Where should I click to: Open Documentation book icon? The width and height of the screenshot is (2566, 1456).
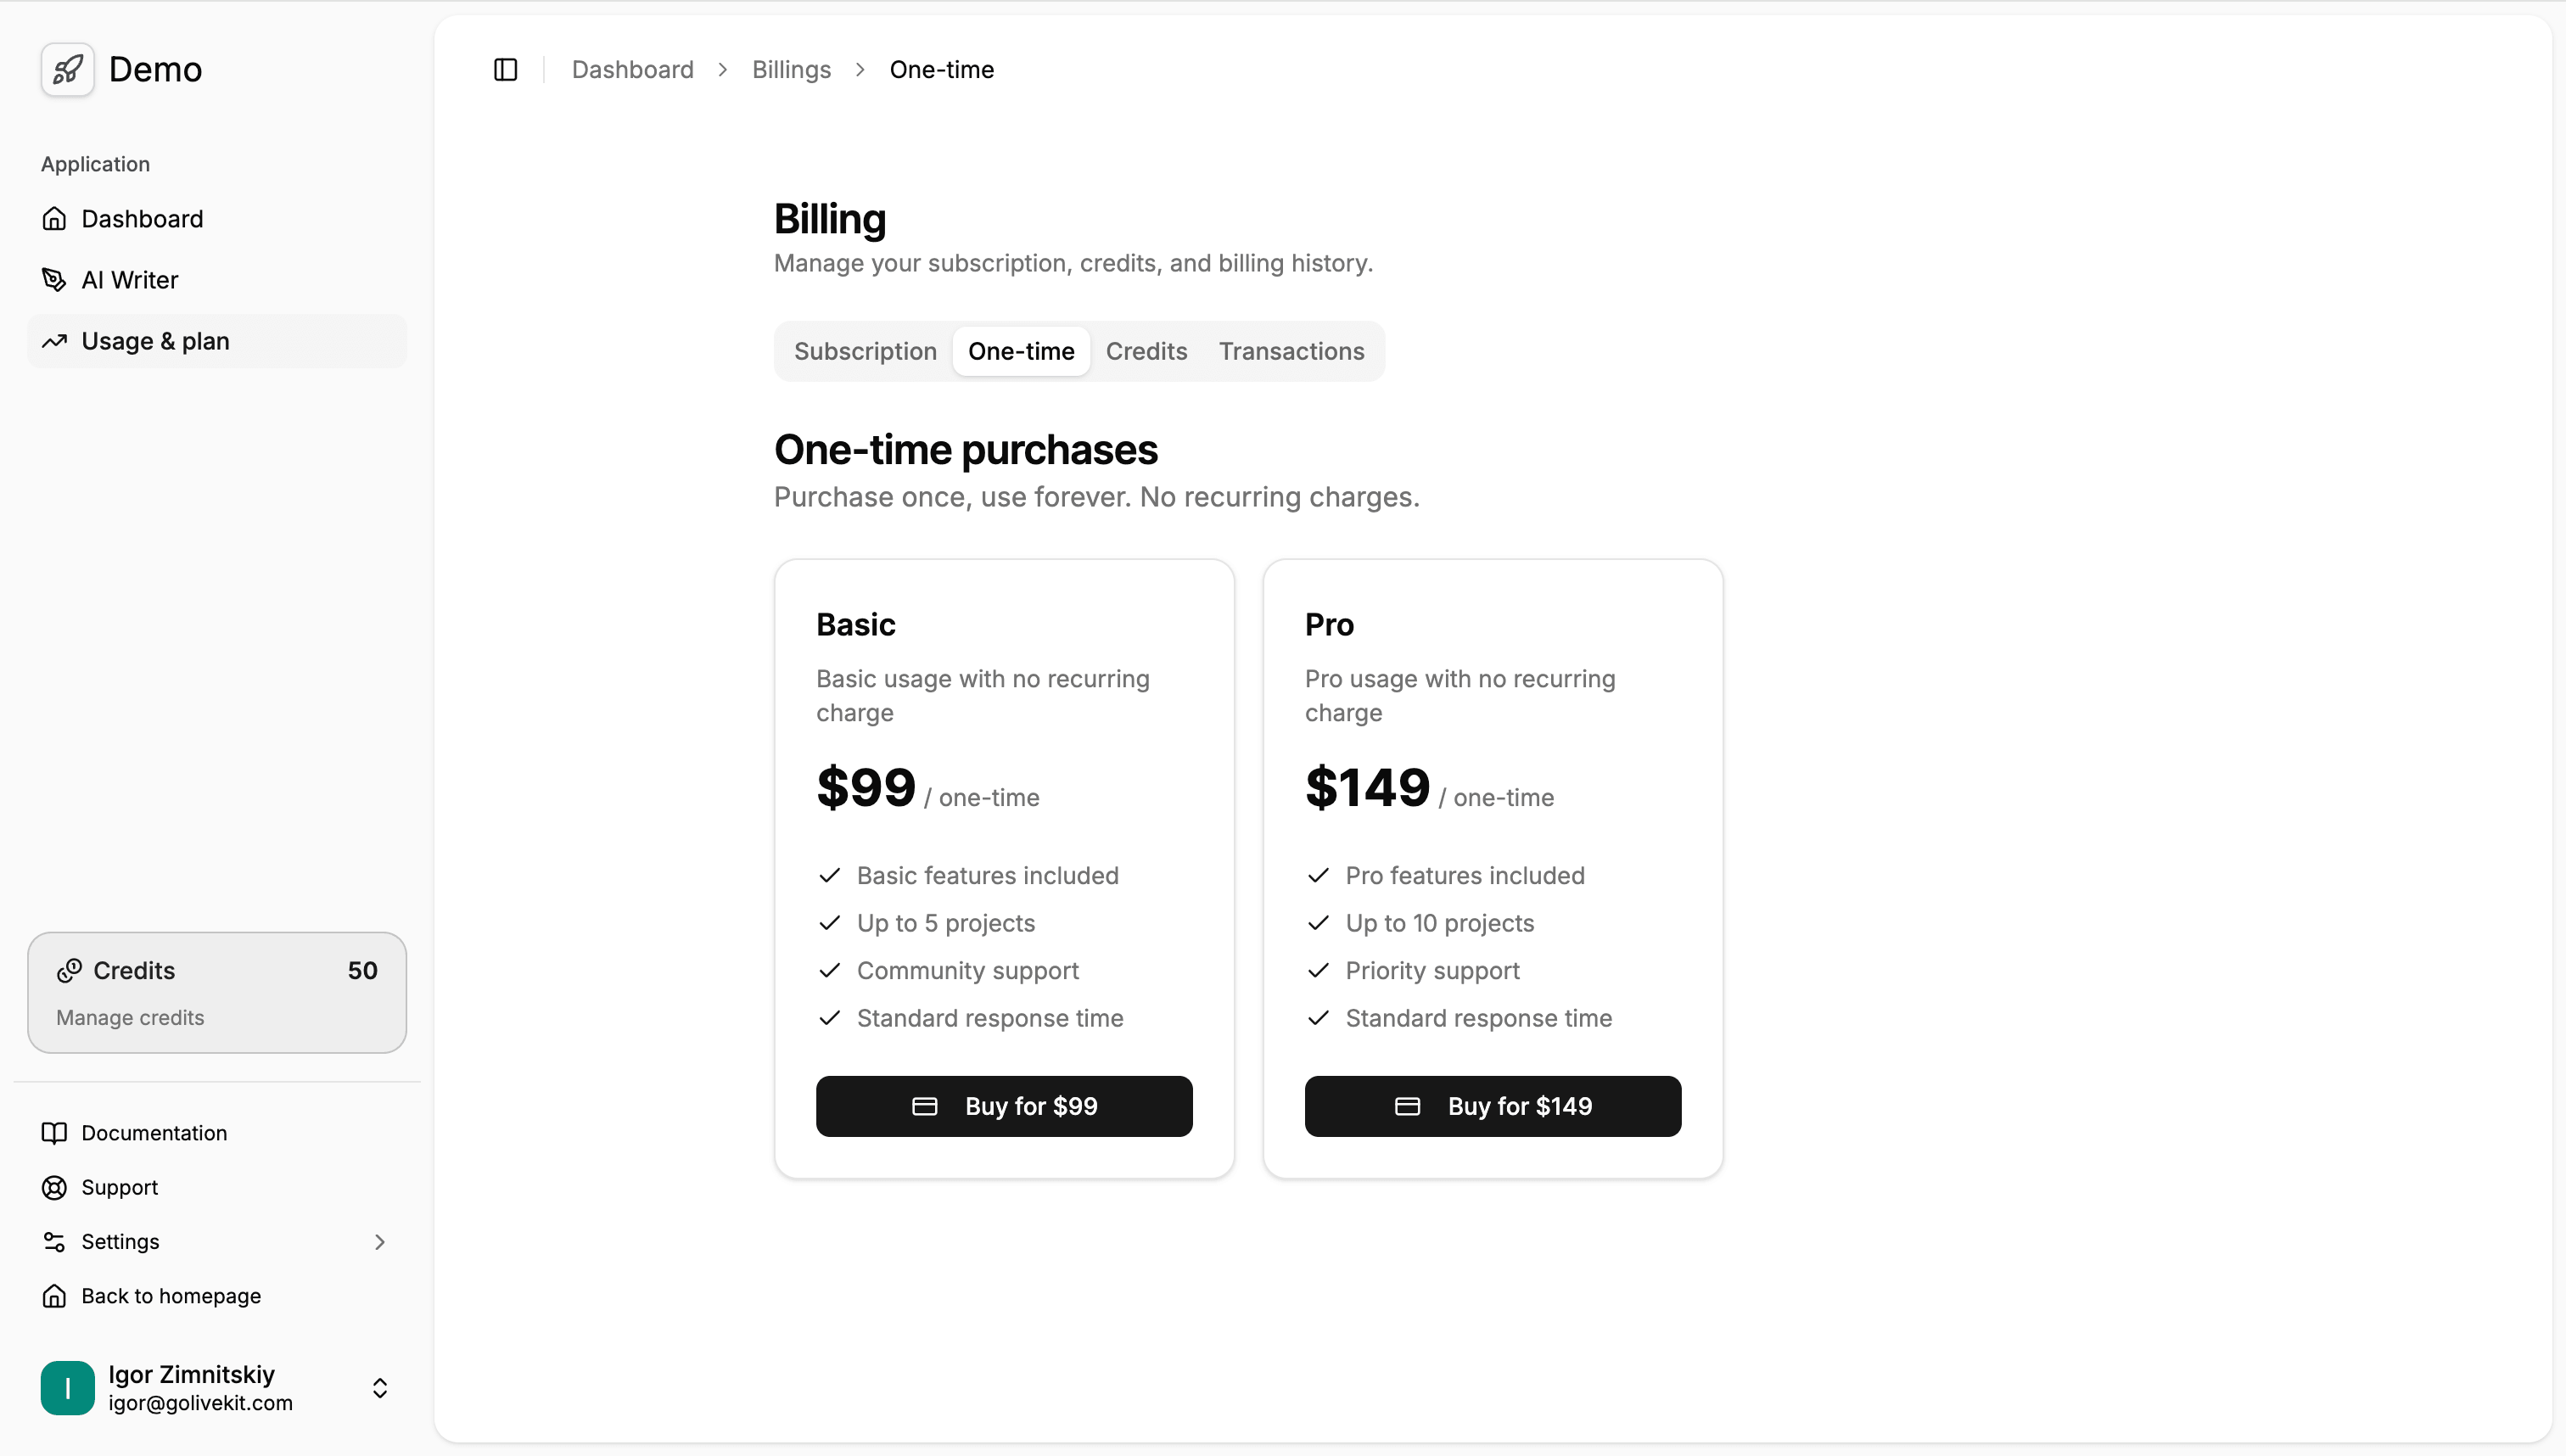[54, 1133]
